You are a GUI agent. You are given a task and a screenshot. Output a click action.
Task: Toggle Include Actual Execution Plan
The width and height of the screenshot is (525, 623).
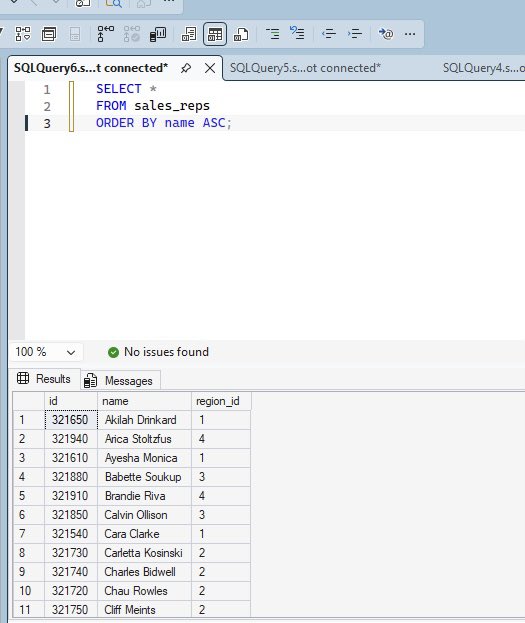pos(105,34)
